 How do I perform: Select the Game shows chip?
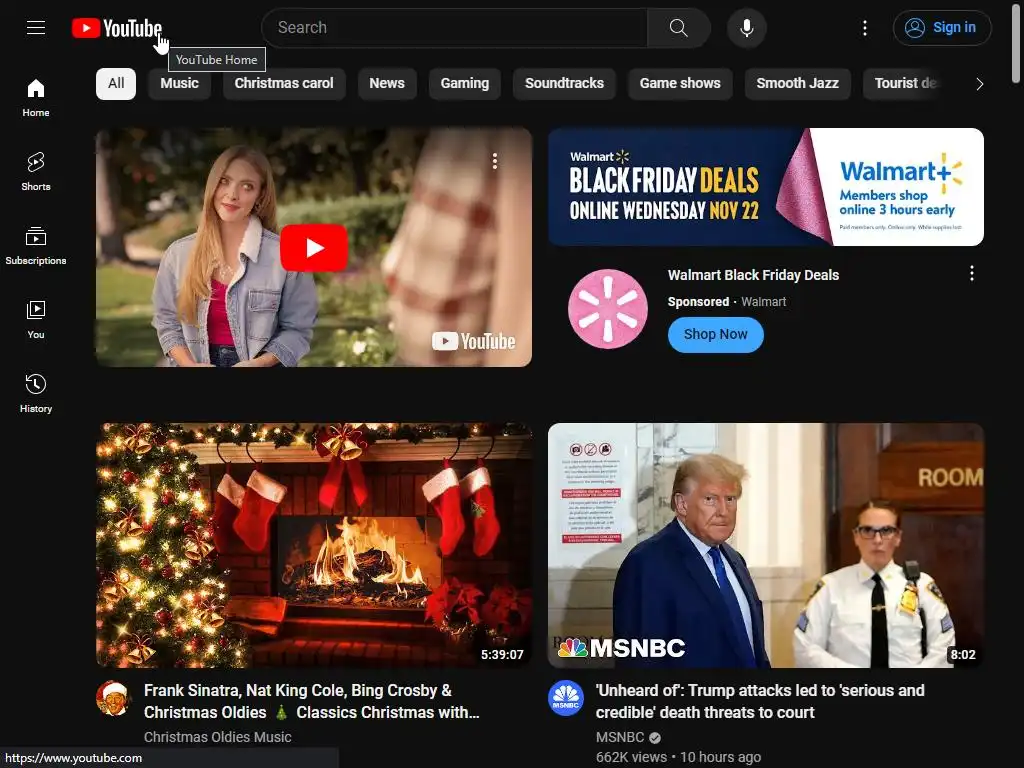tap(680, 84)
